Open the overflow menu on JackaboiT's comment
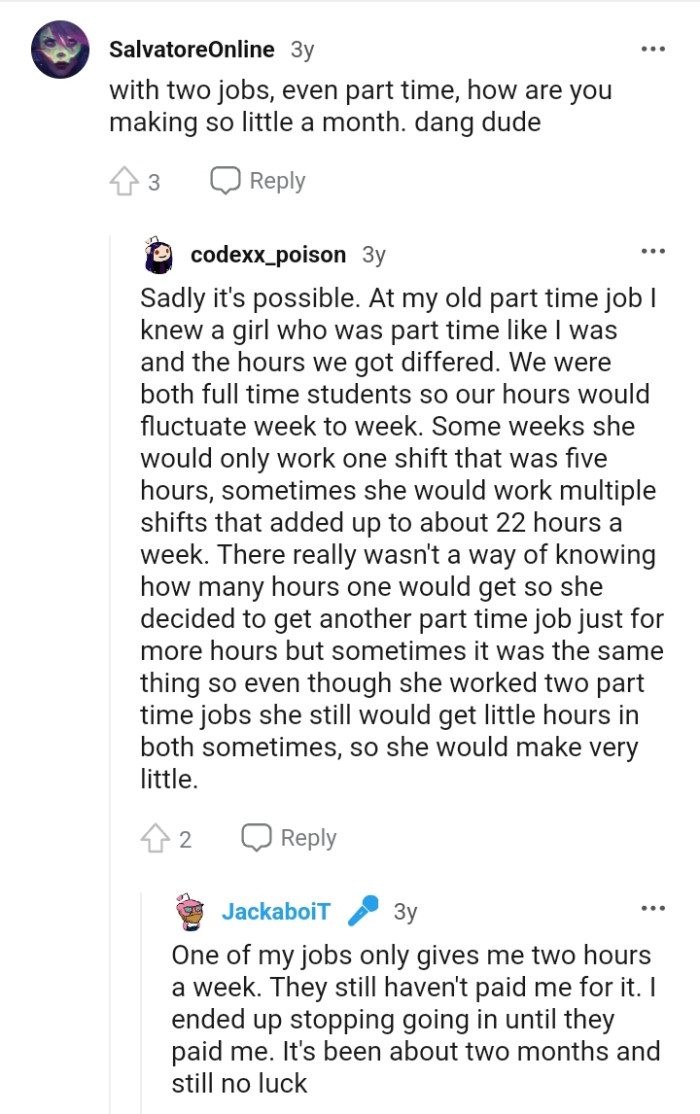This screenshot has width=700, height=1114. click(654, 907)
